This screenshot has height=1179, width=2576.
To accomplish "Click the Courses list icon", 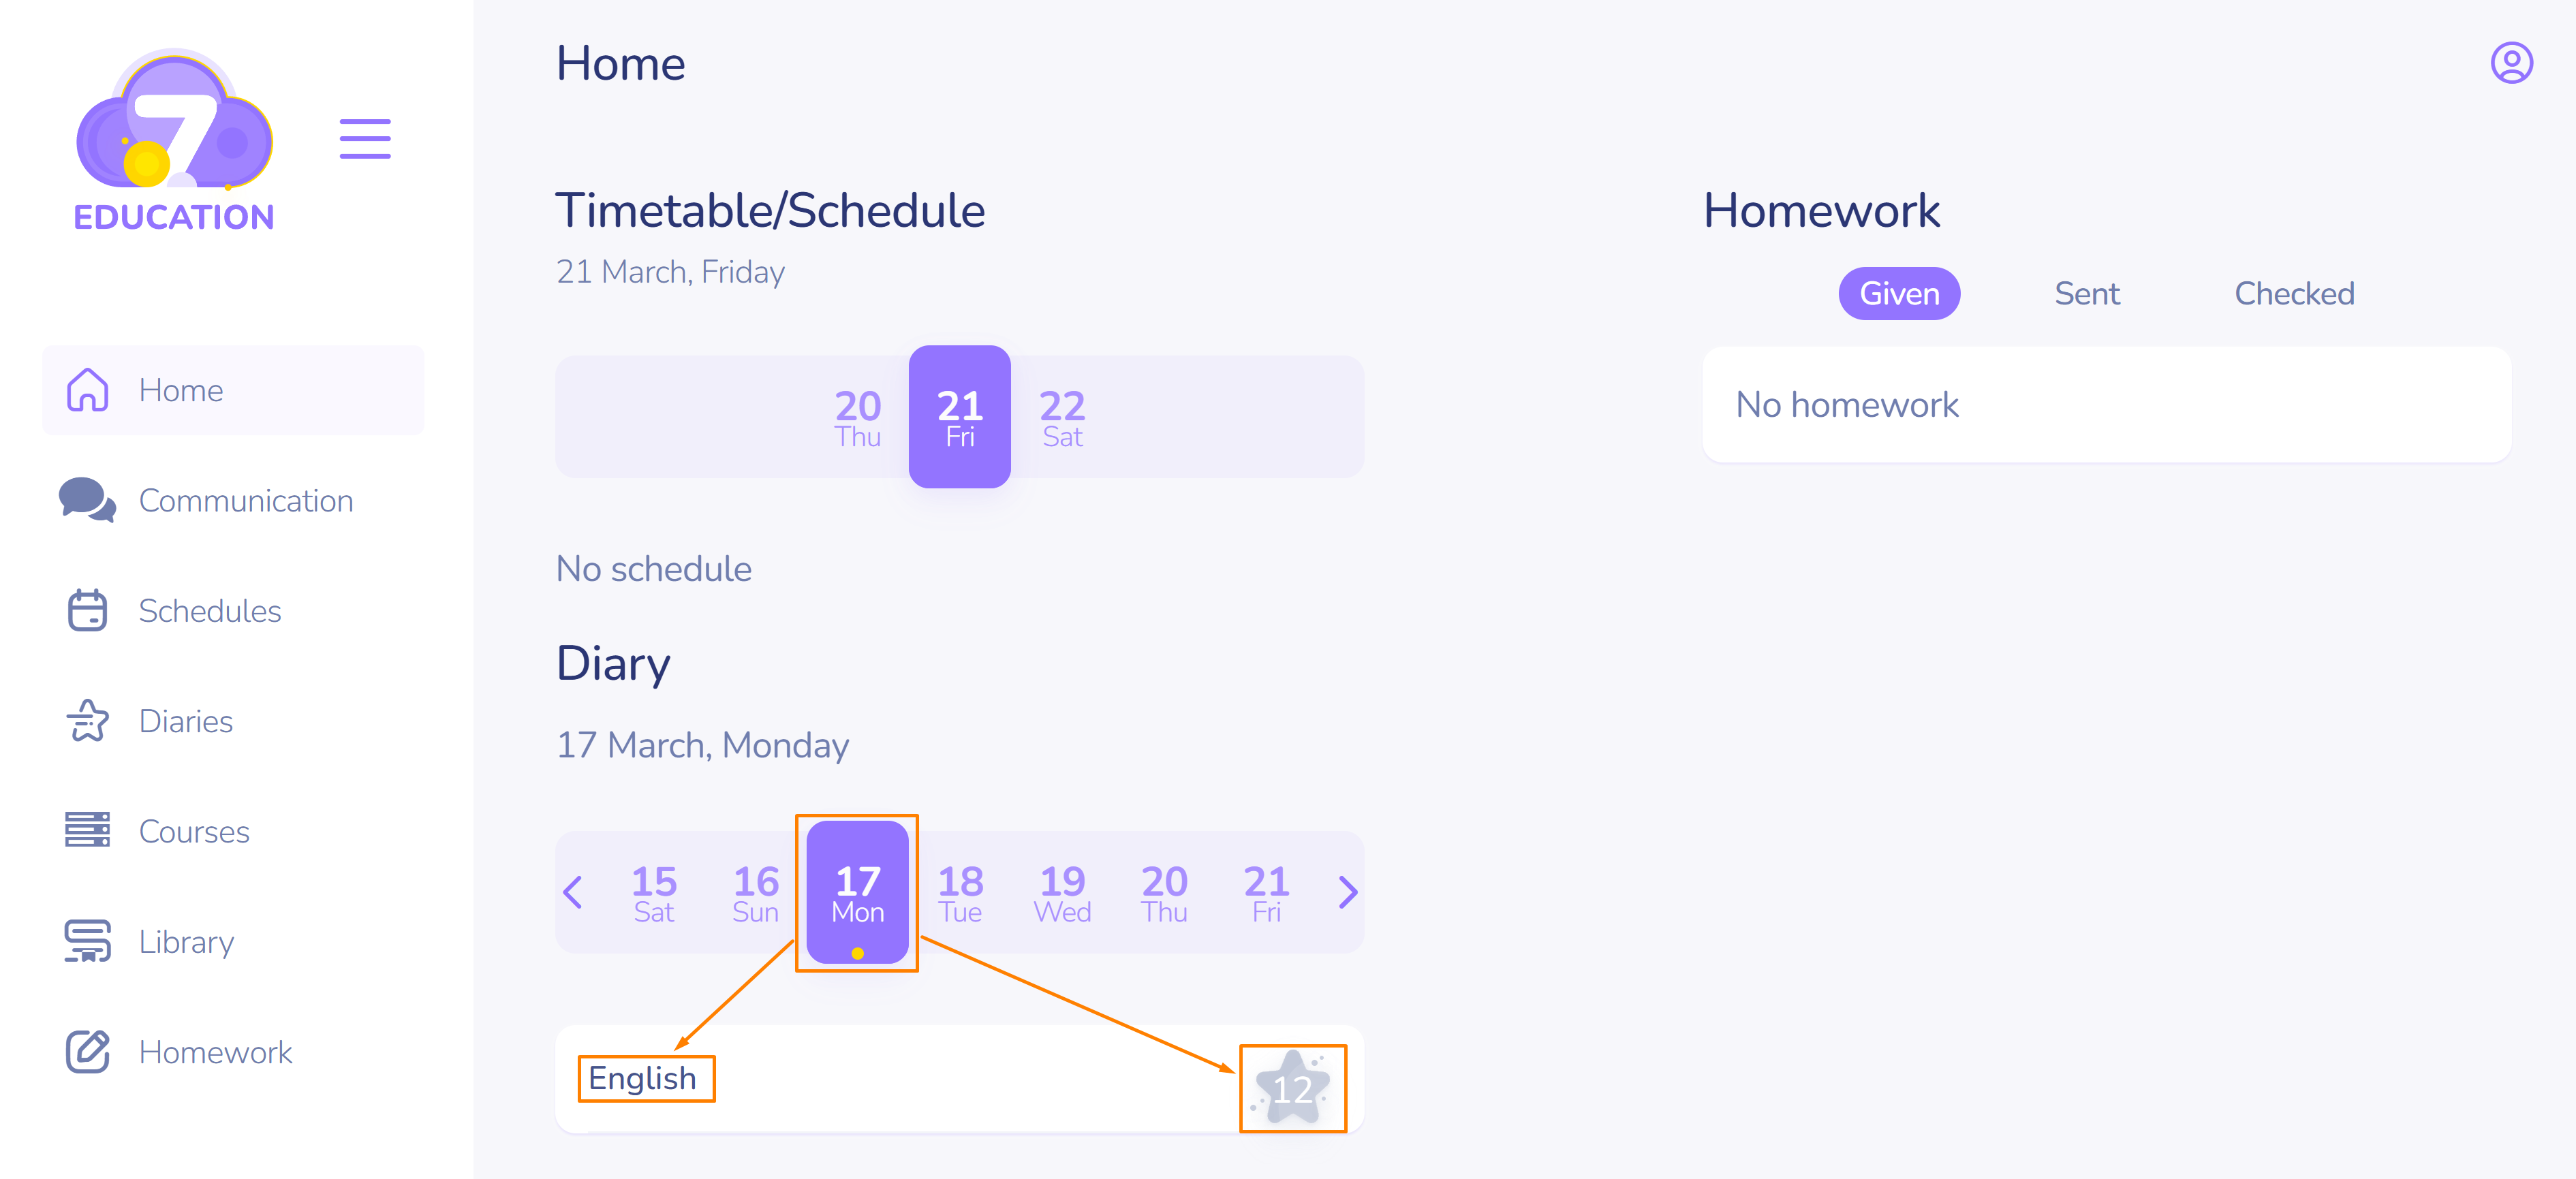I will [88, 831].
